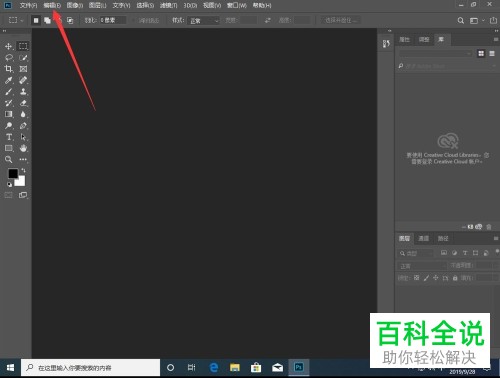This screenshot has height=378, width=500.
Task: Enable Add to Selection mode
Action: (47, 21)
